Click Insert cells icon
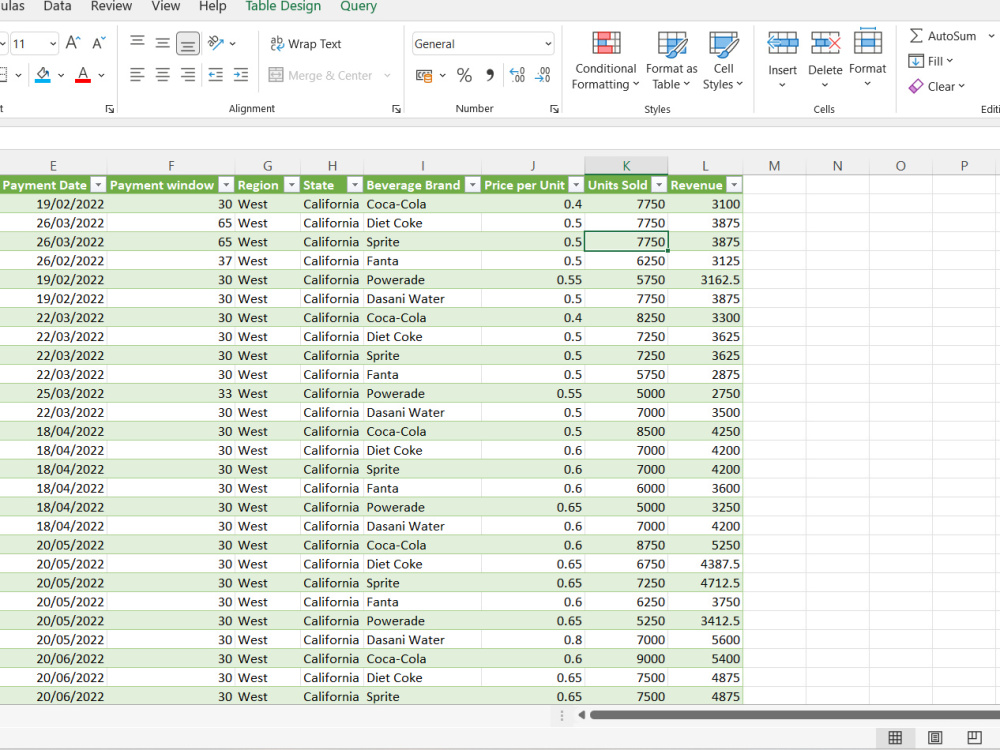The height and width of the screenshot is (750, 1000). tap(783, 44)
